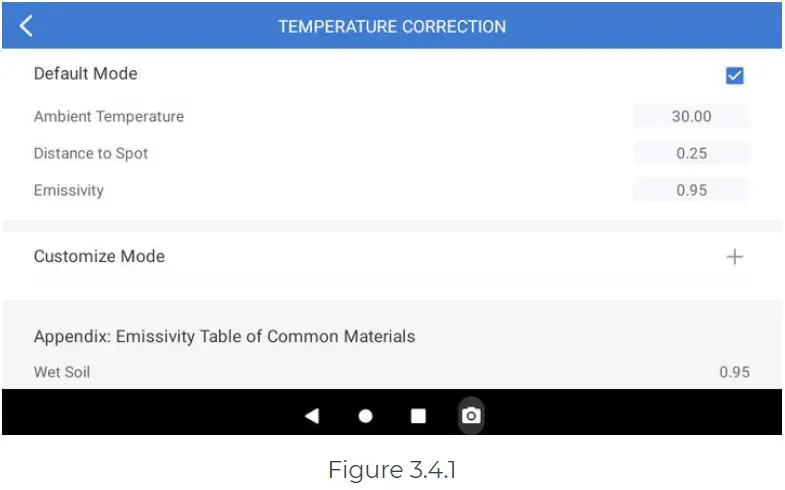785x490 pixels.
Task: Open the Customize Mode label
Action: pyautogui.click(x=99, y=256)
